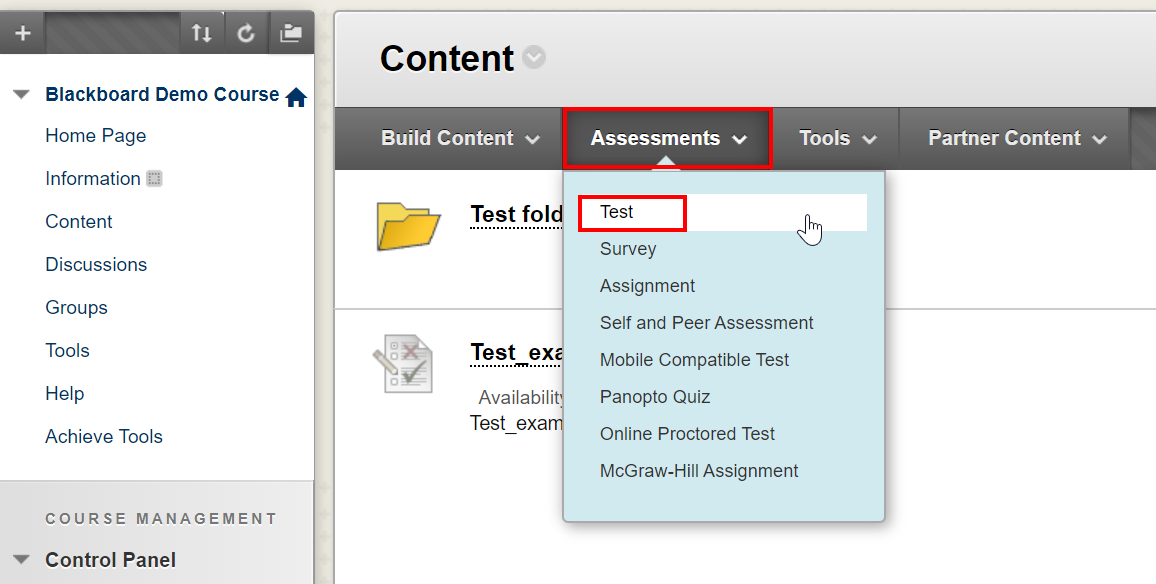Open the yellow Test folder icon

[x=408, y=227]
